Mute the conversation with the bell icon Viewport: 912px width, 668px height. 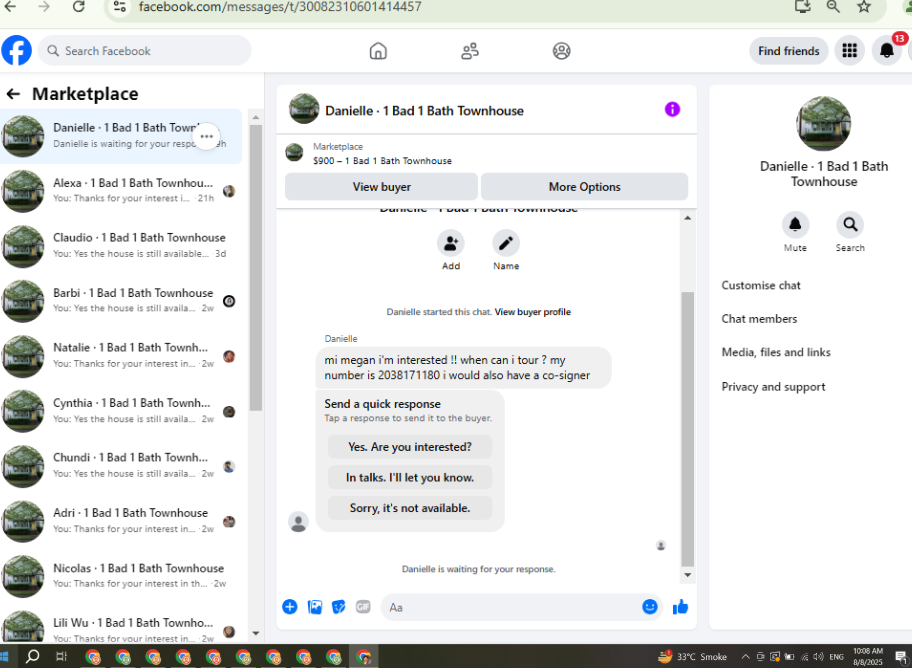pyautogui.click(x=795, y=225)
